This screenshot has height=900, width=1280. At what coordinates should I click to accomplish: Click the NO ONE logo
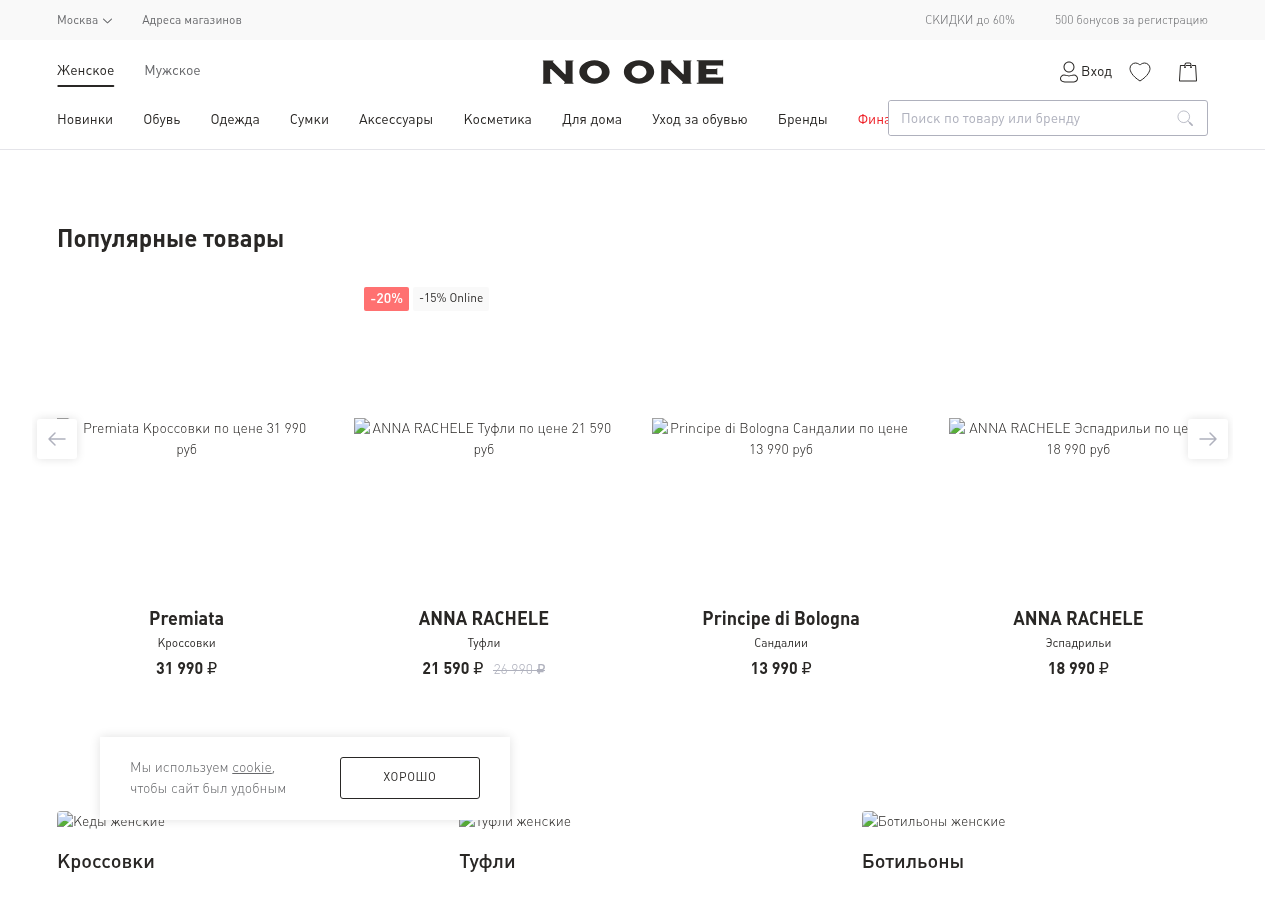[x=633, y=72]
